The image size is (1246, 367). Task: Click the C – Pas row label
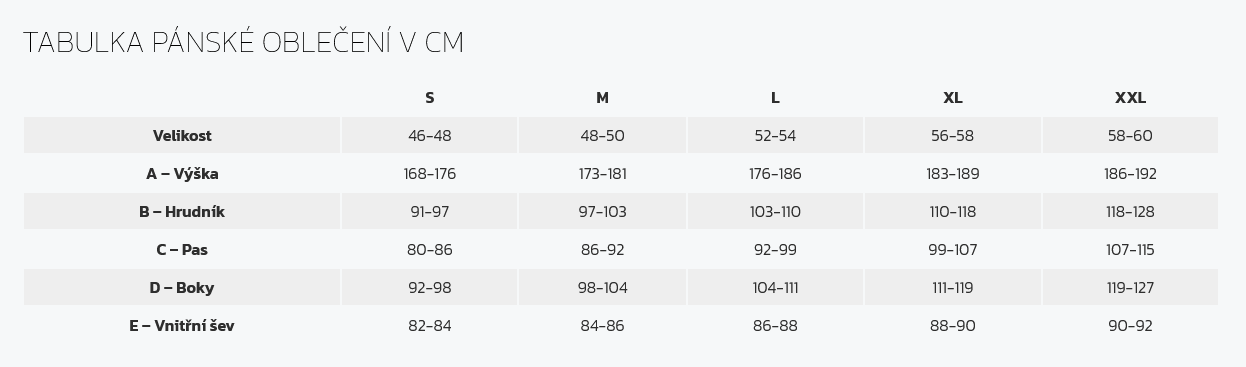tap(182, 250)
